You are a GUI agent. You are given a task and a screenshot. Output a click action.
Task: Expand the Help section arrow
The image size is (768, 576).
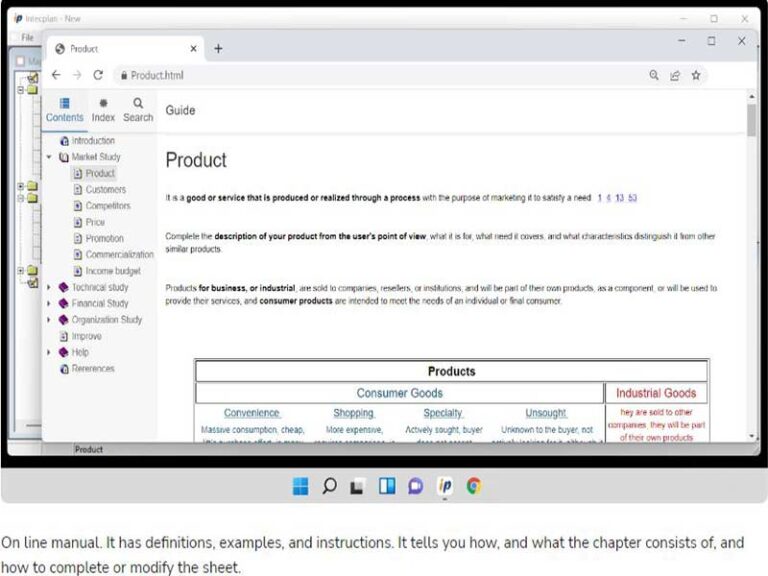coord(48,352)
